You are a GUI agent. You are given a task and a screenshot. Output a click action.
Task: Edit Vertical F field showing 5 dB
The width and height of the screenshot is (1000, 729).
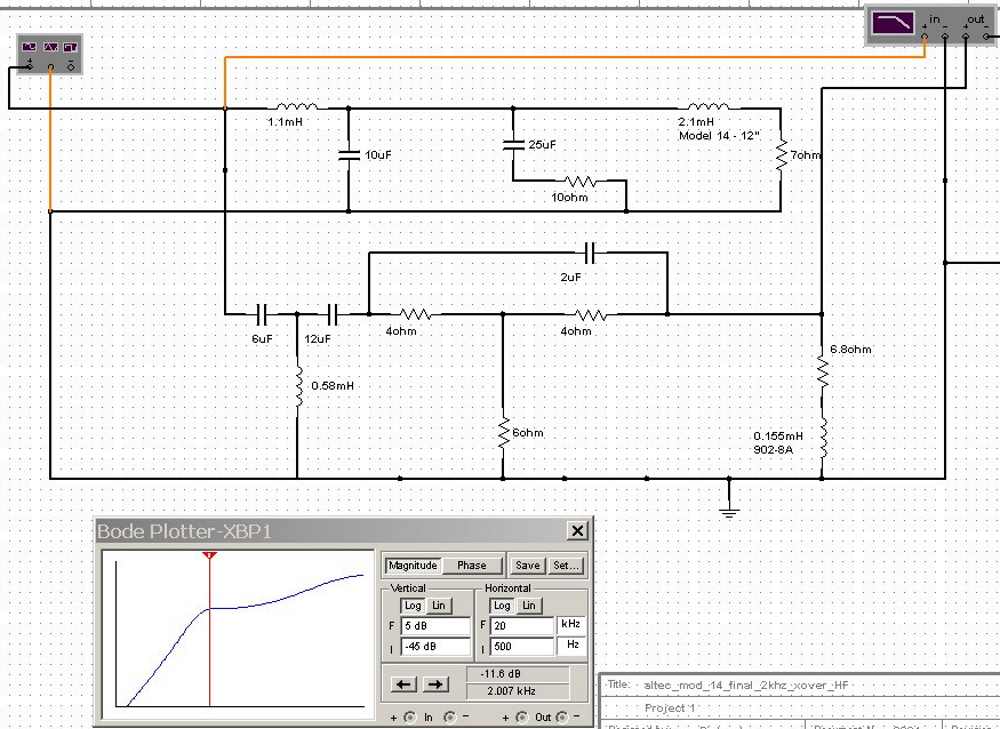[x=436, y=626]
